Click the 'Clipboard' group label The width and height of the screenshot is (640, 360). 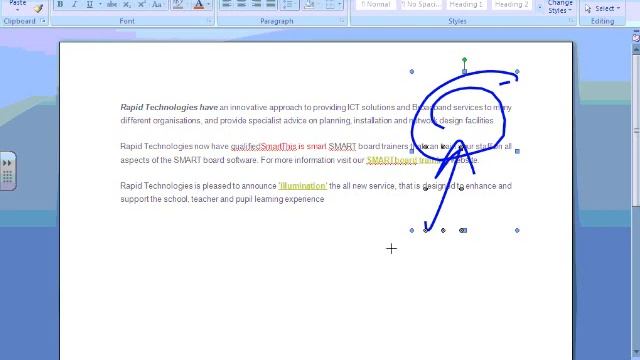20,21
